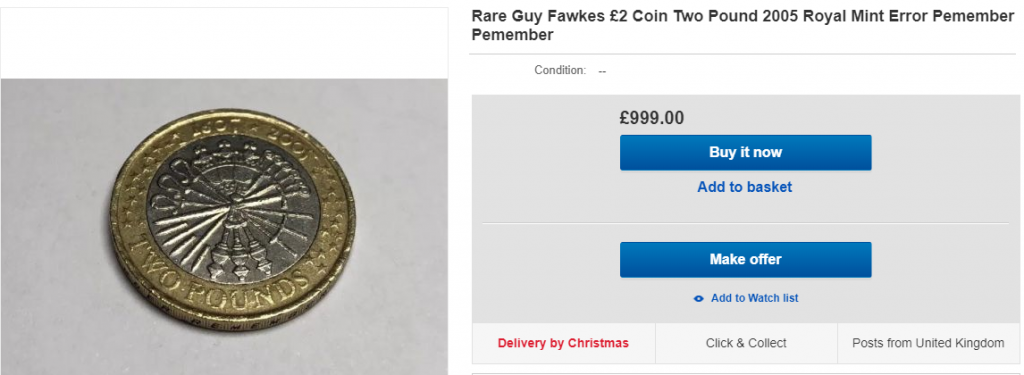Add the coin to basket
The image size is (1024, 375).
tap(744, 187)
